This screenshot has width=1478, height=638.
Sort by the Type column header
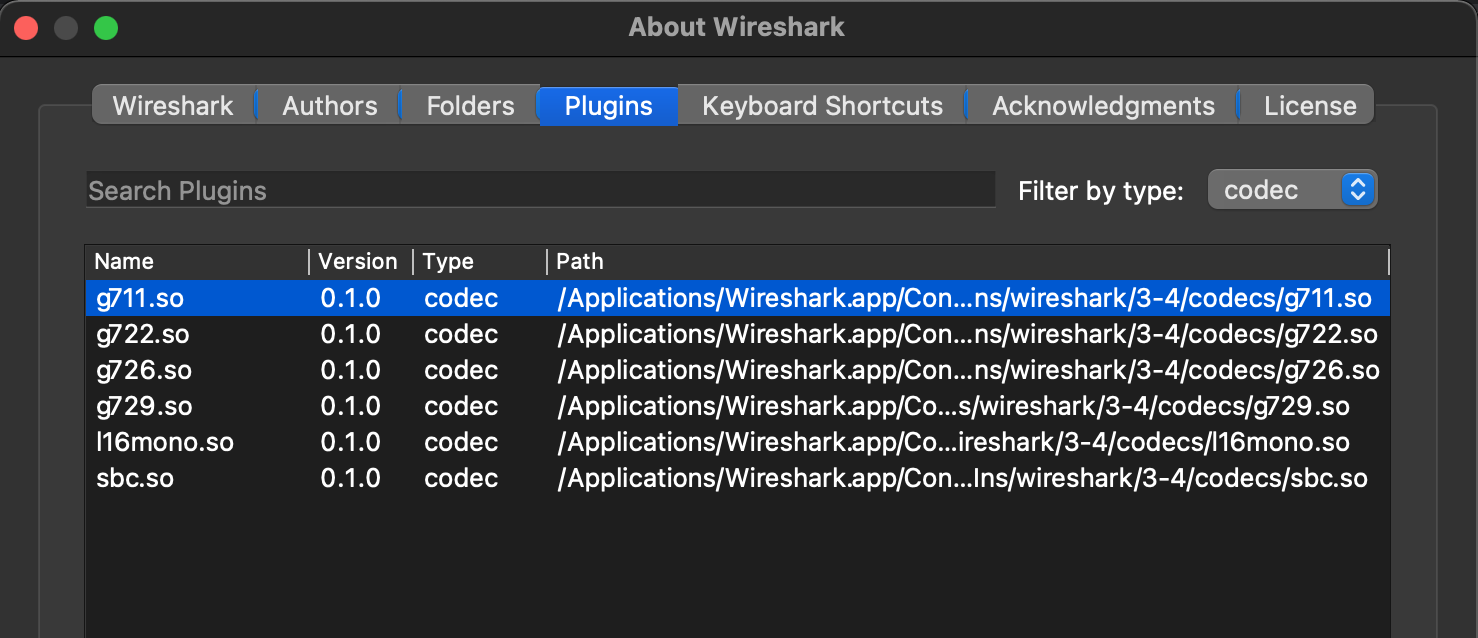point(479,262)
